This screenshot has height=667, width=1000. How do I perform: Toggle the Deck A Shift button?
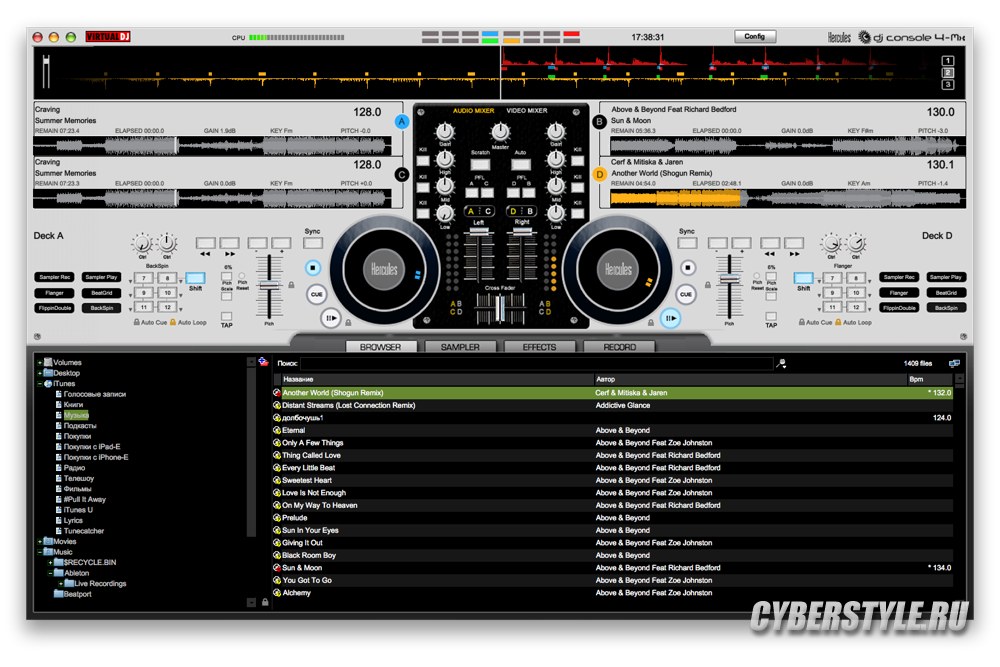point(195,278)
